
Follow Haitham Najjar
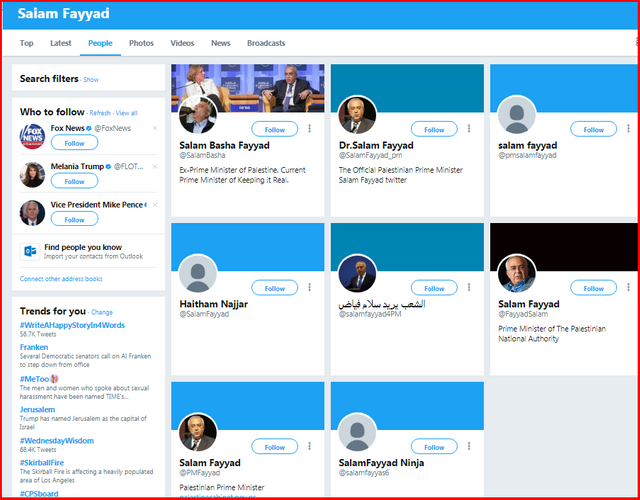275,288
